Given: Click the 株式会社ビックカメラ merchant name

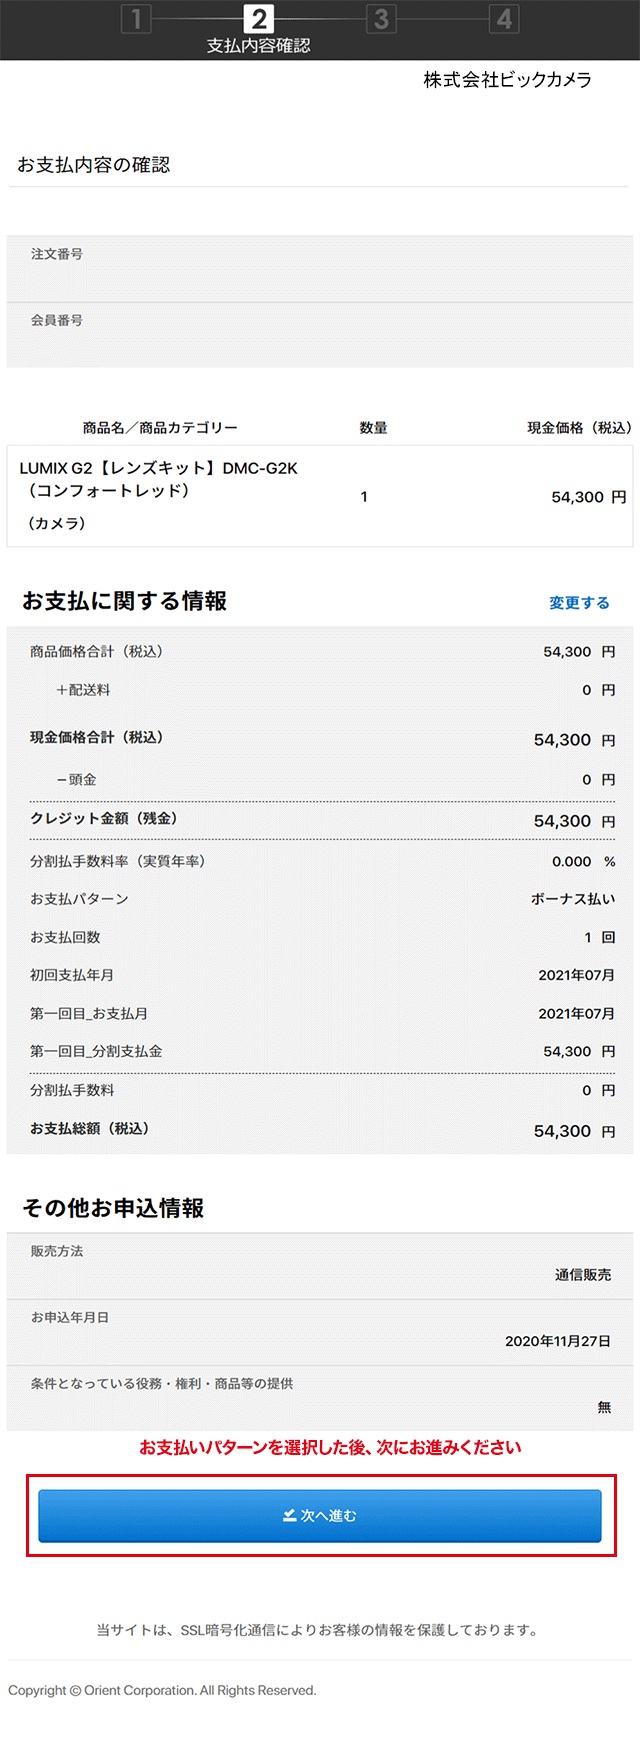Looking at the screenshot, I should click(x=506, y=80).
